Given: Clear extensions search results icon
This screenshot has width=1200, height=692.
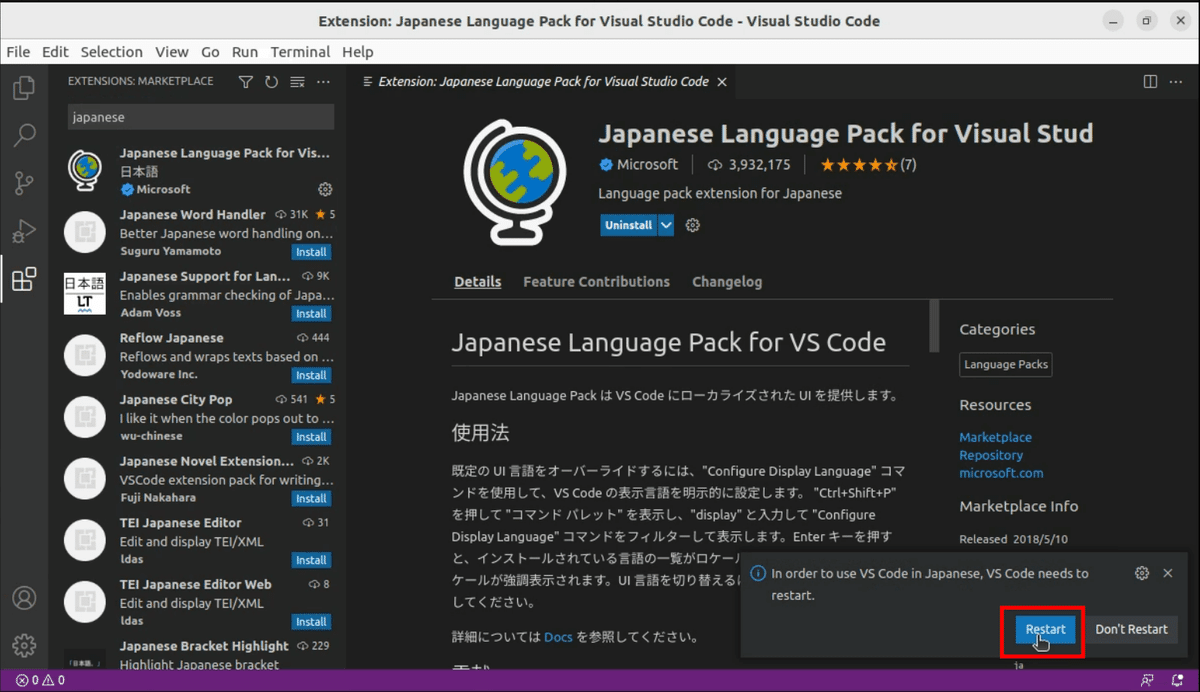Looking at the screenshot, I should (x=297, y=82).
